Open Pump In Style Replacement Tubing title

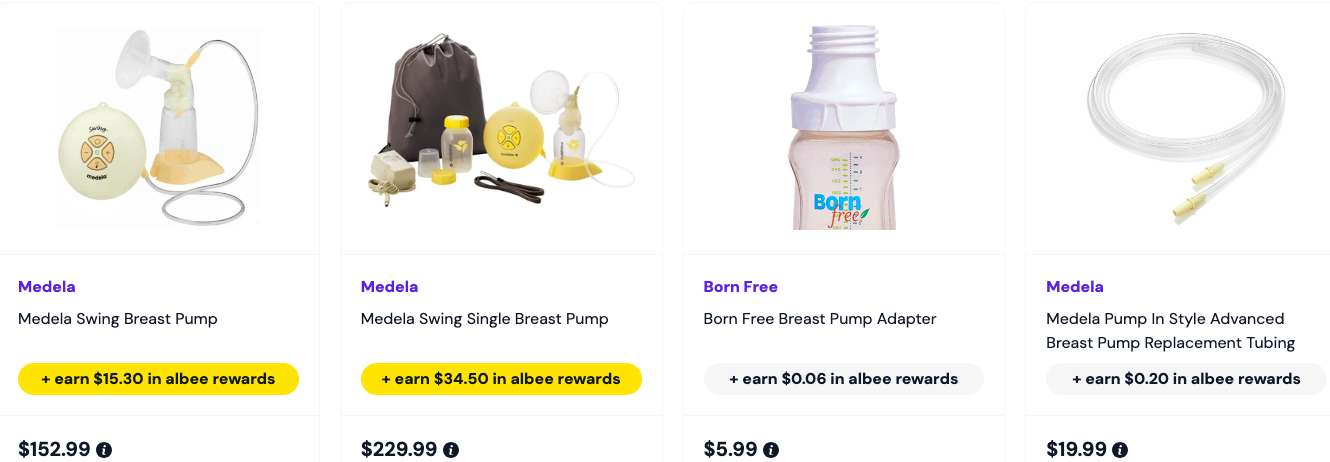(x=1170, y=331)
